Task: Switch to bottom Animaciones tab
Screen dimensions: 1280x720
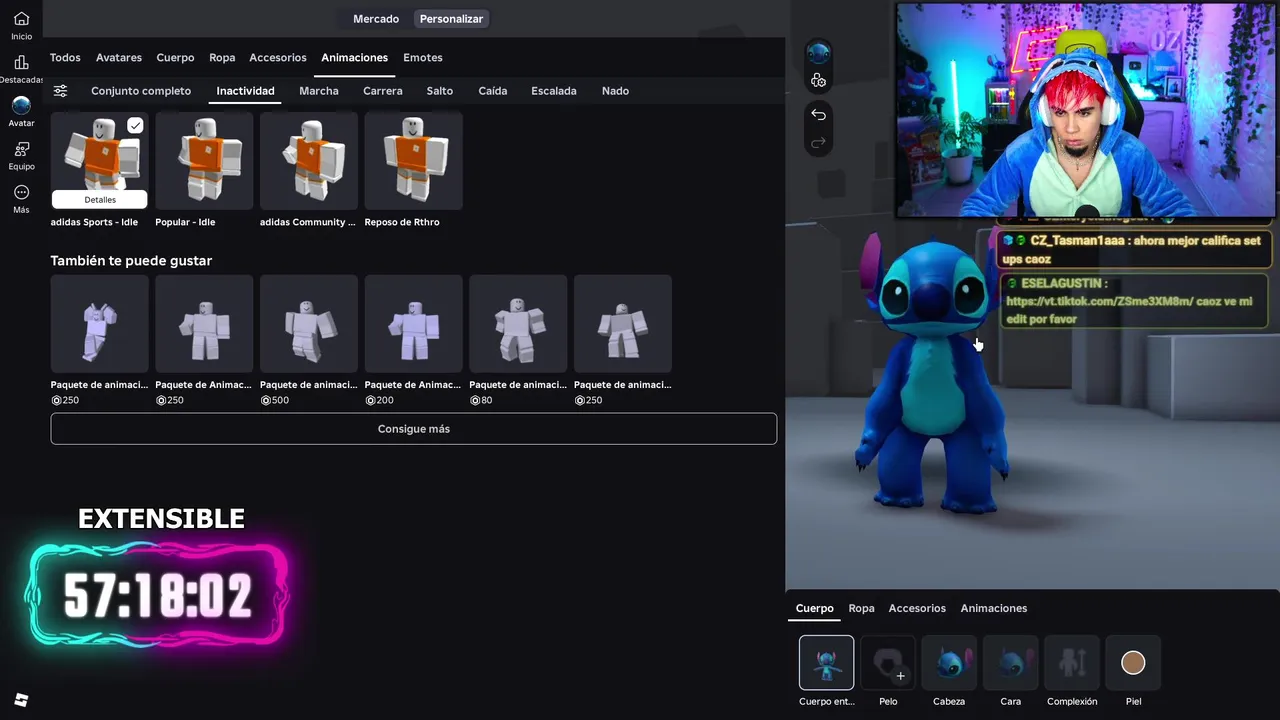Action: 994,608
